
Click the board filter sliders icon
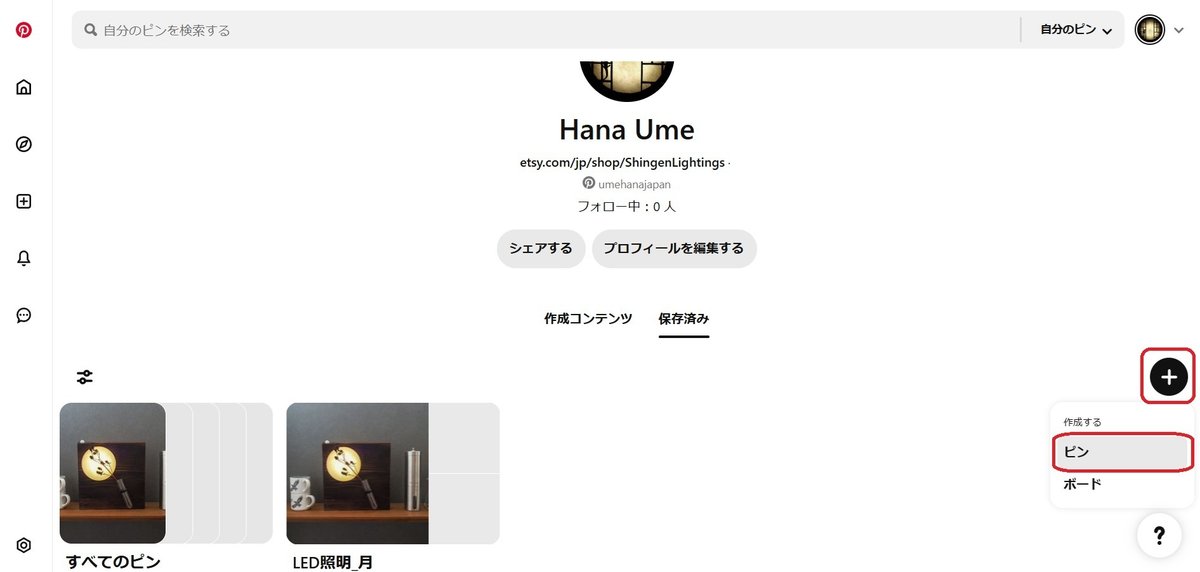click(x=85, y=377)
